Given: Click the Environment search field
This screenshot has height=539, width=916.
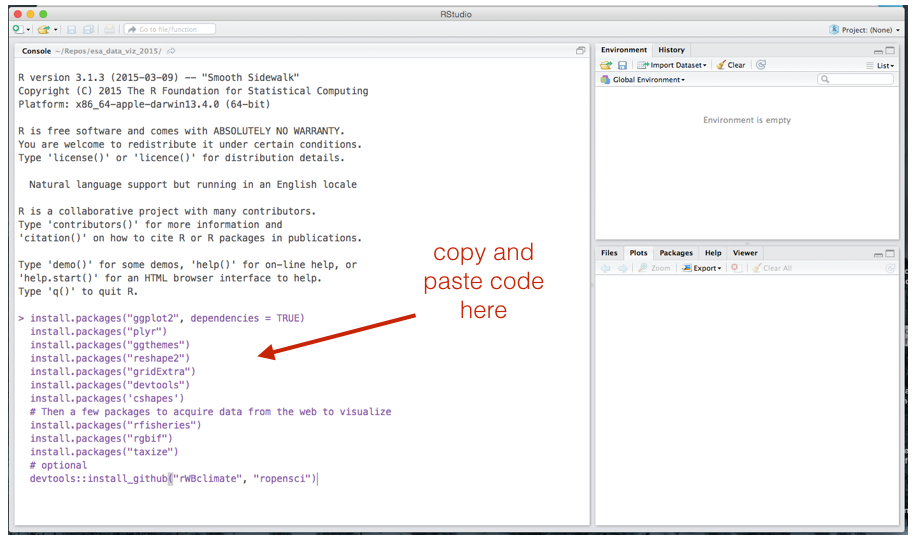Looking at the screenshot, I should (855, 79).
